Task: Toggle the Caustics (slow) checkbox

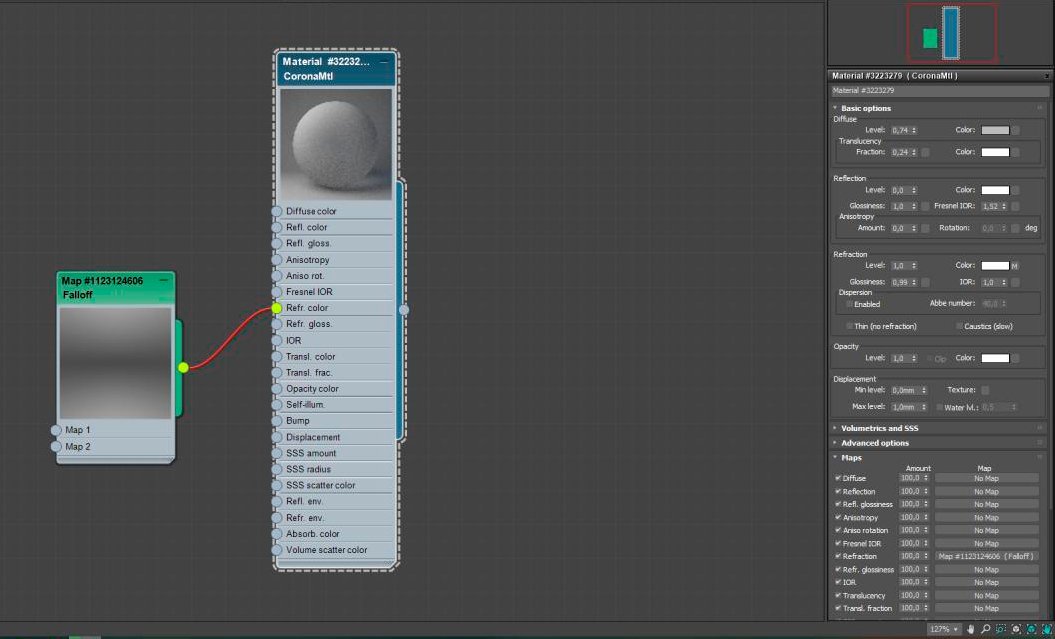Action: [960, 326]
